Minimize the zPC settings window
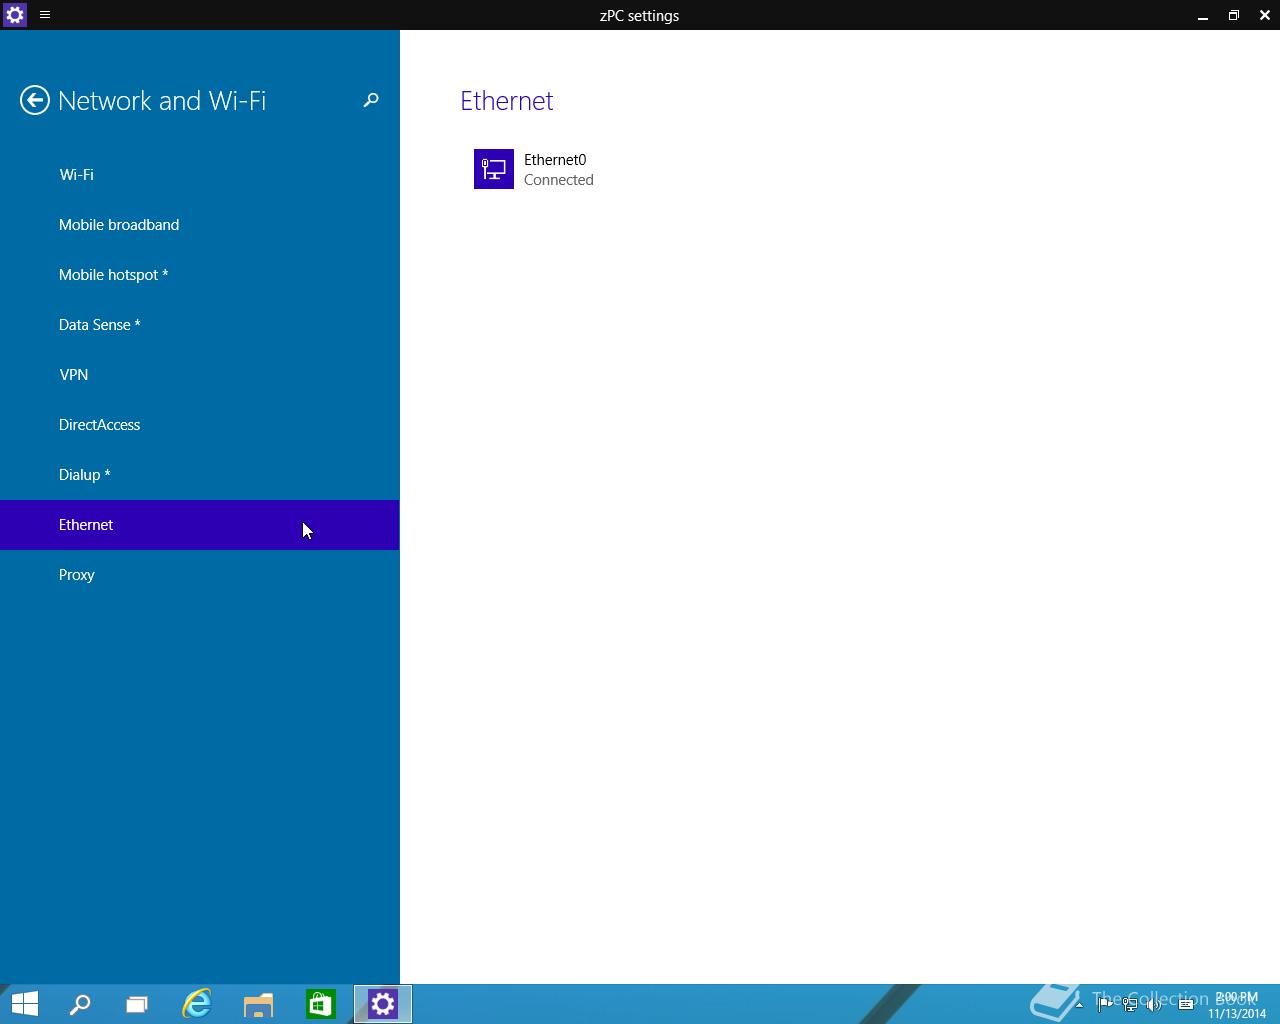The width and height of the screenshot is (1280, 1024). click(1203, 15)
